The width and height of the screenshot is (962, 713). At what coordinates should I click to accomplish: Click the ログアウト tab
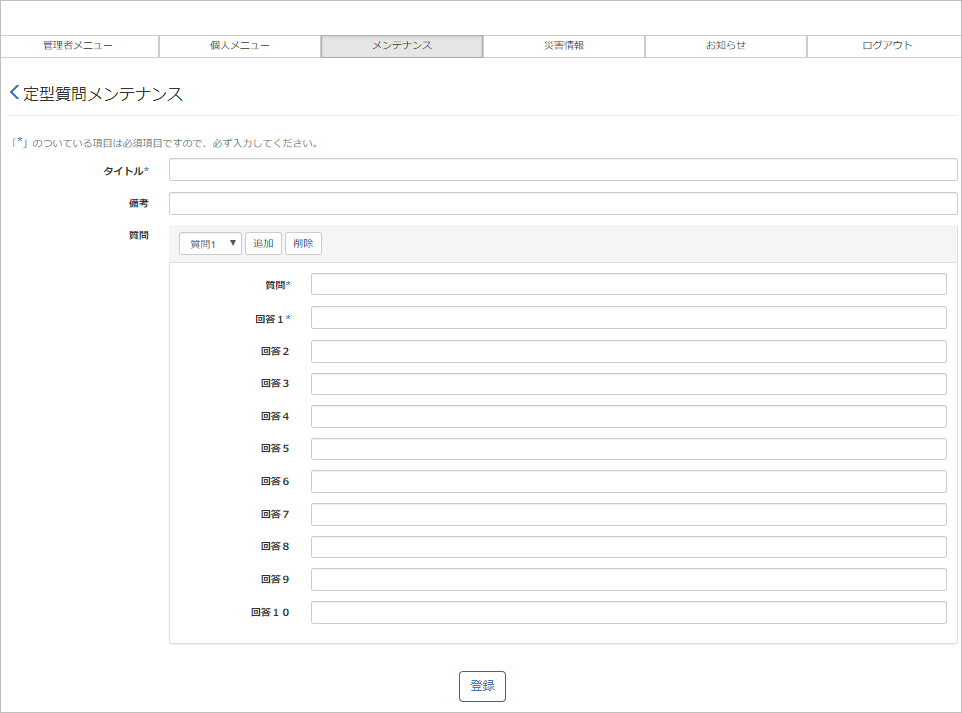[x=887, y=46]
